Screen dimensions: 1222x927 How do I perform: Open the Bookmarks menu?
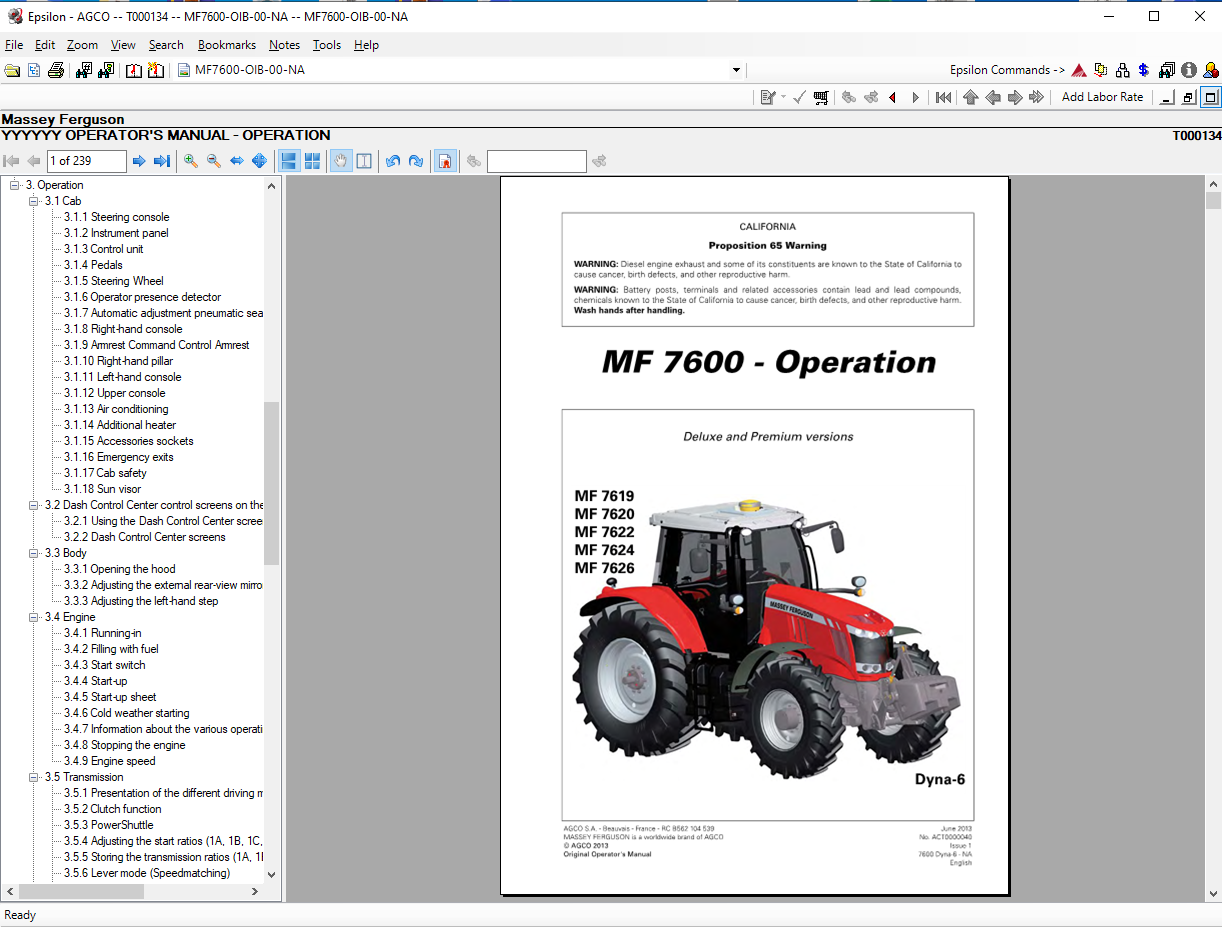click(x=227, y=45)
